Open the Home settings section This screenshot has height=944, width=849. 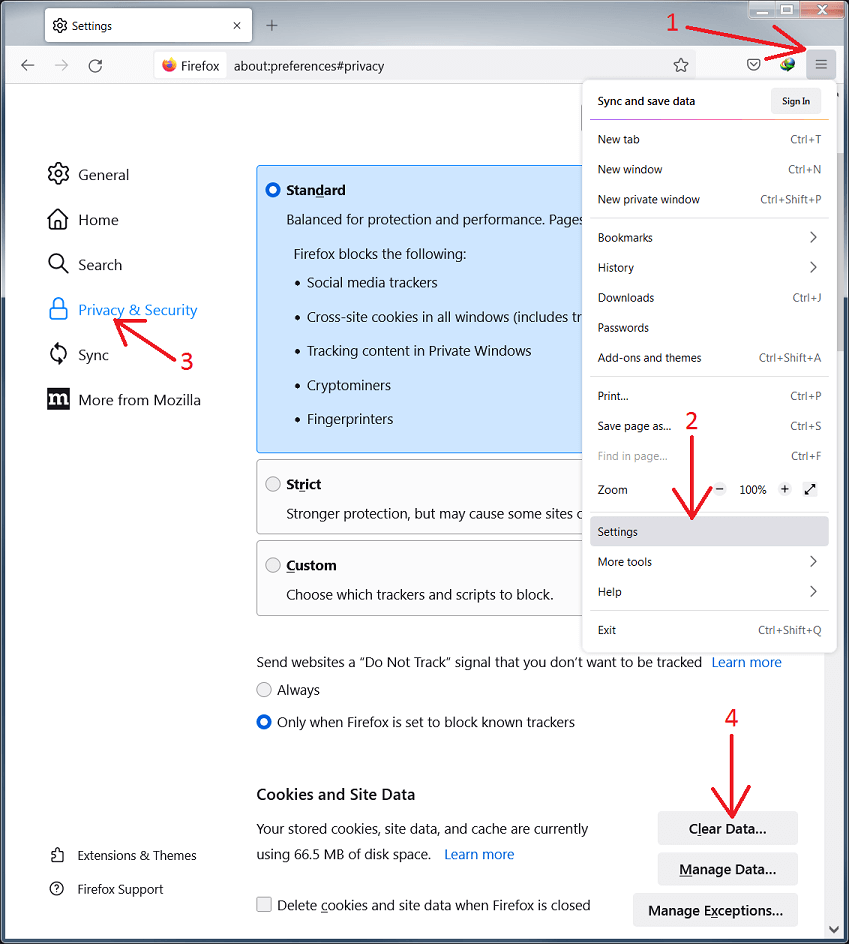tap(96, 219)
